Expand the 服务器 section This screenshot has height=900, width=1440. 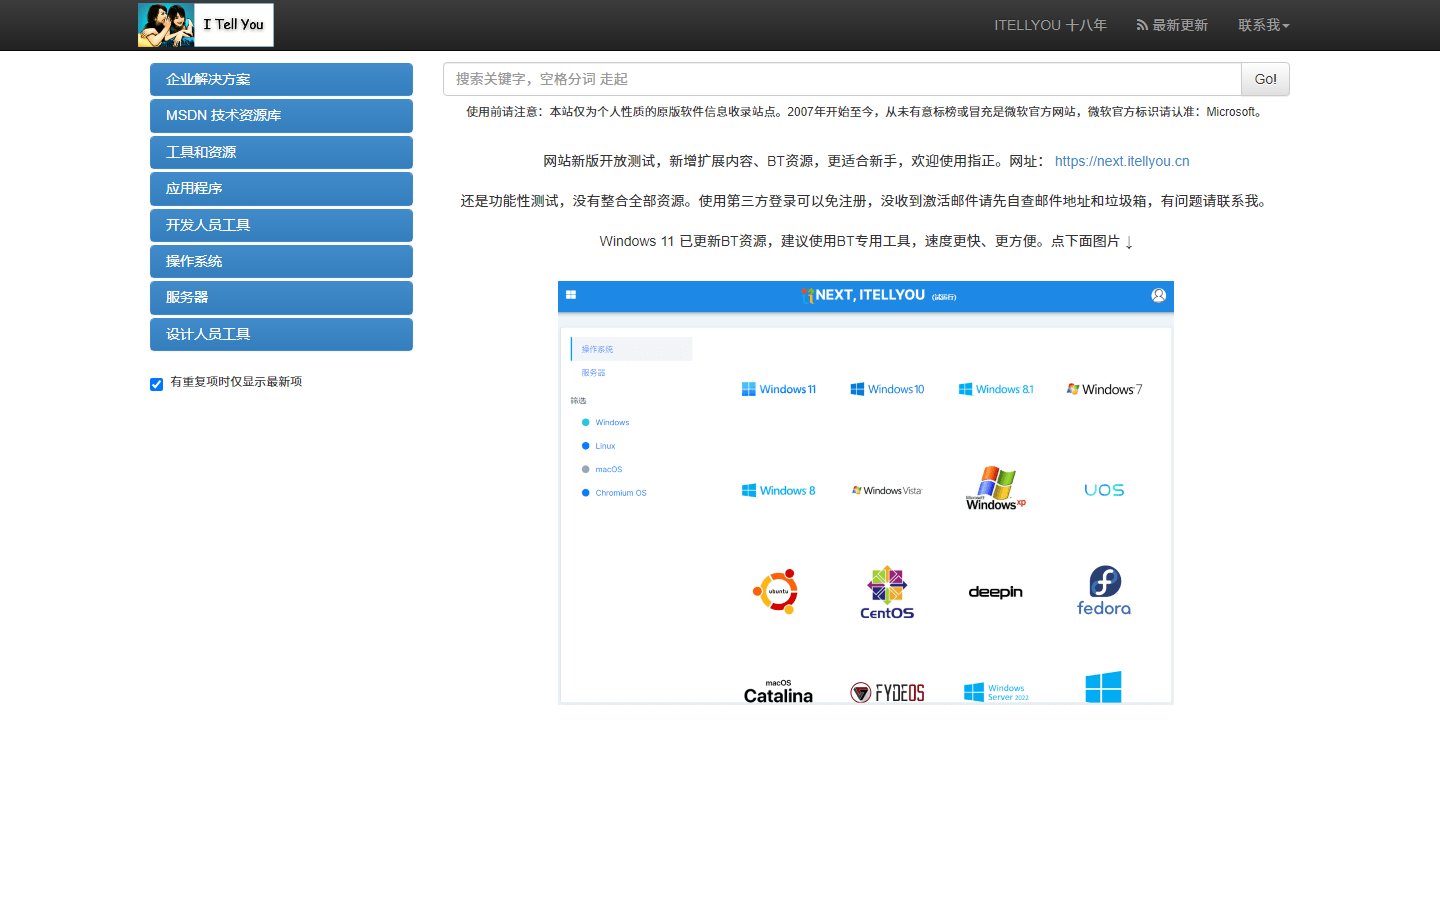[x=281, y=298]
